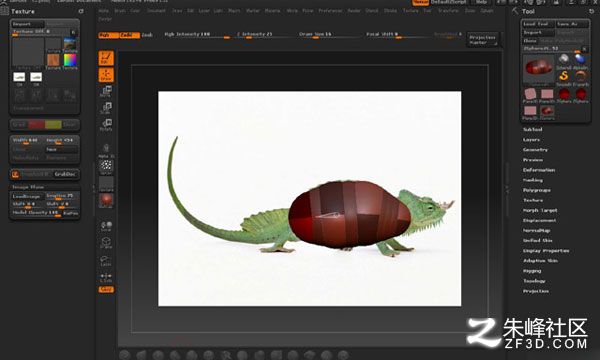Expand the Projection subpalette
The height and width of the screenshot is (360, 600).
pos(536,291)
